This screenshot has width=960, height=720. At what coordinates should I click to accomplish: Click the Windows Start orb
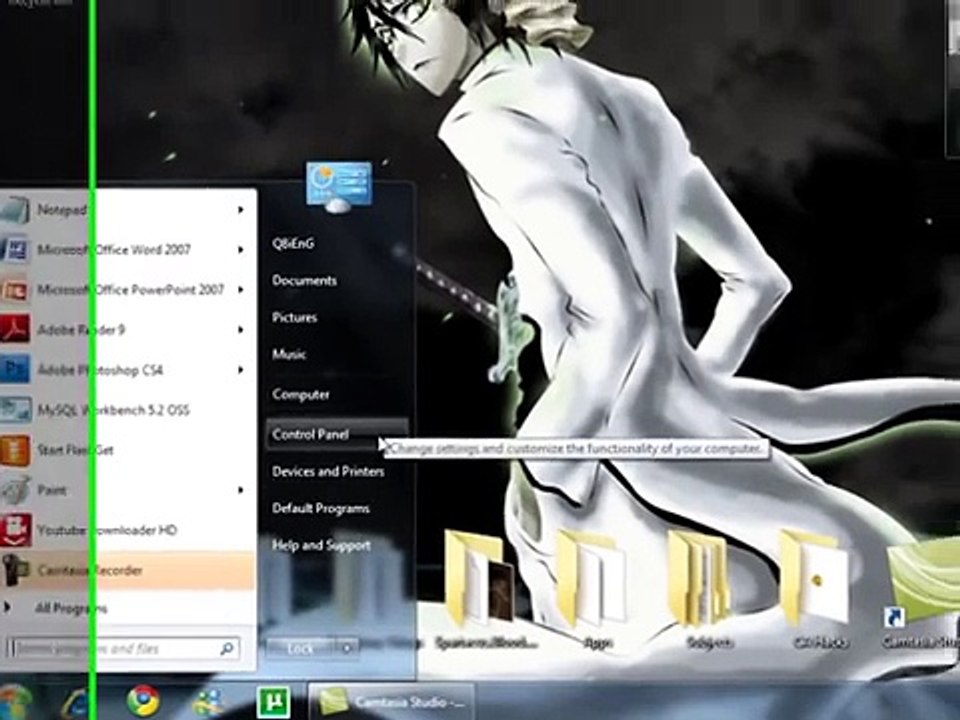click(x=15, y=702)
